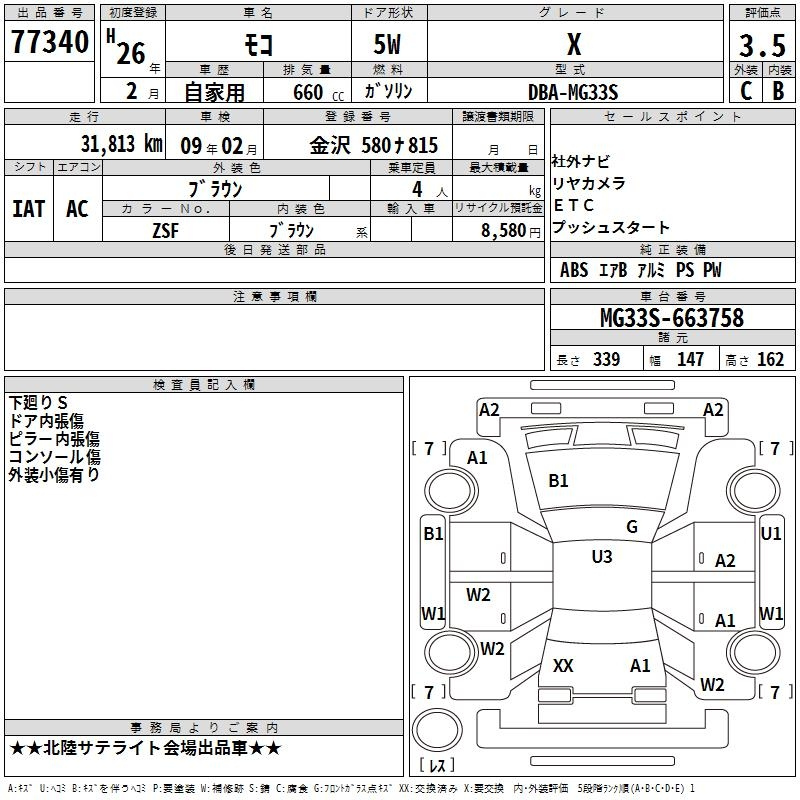Select the door shape value 5W
The width and height of the screenshot is (800, 800).
pos(388,44)
